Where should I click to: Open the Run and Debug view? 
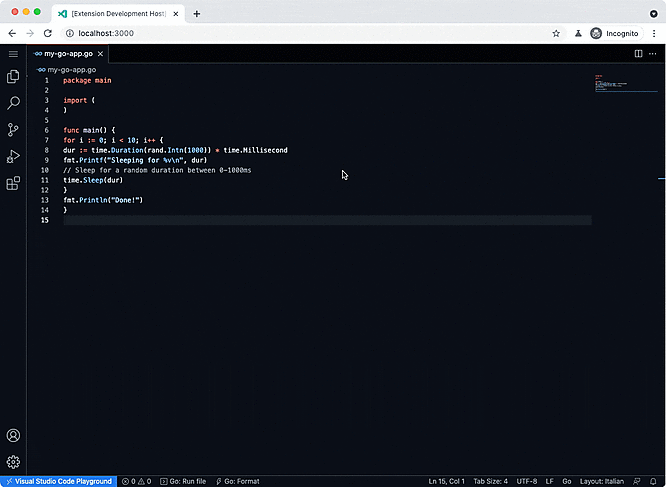pos(13,156)
